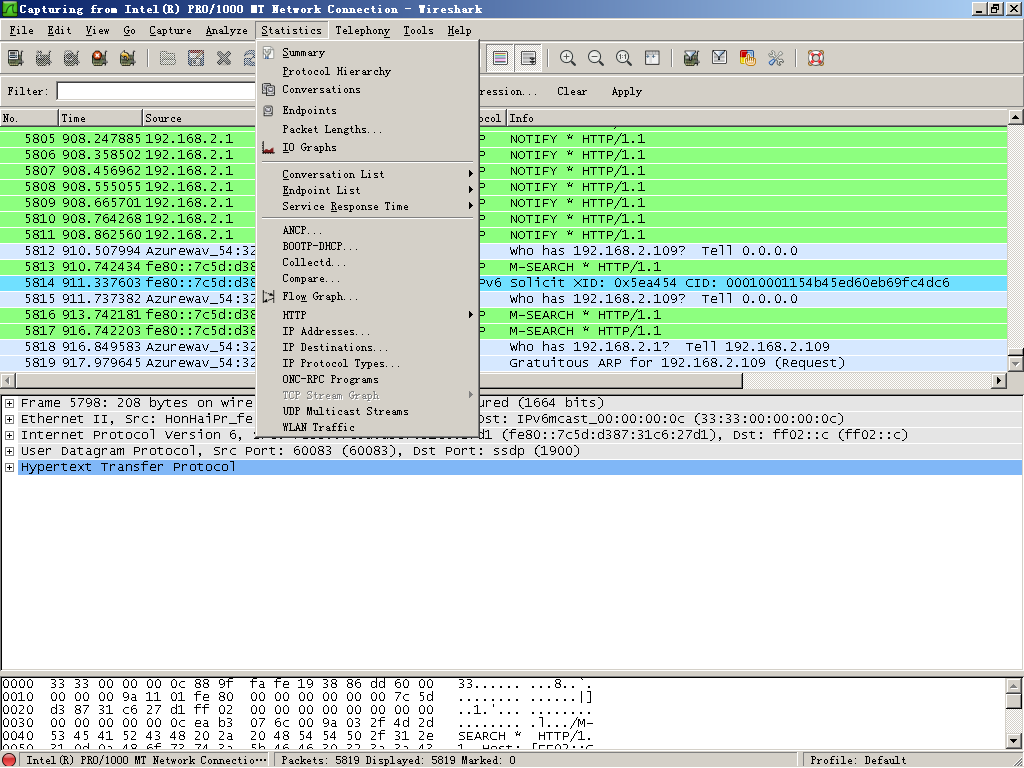Start a new live capture
Image resolution: width=1024 pixels, height=768 pixels.
click(x=72, y=58)
